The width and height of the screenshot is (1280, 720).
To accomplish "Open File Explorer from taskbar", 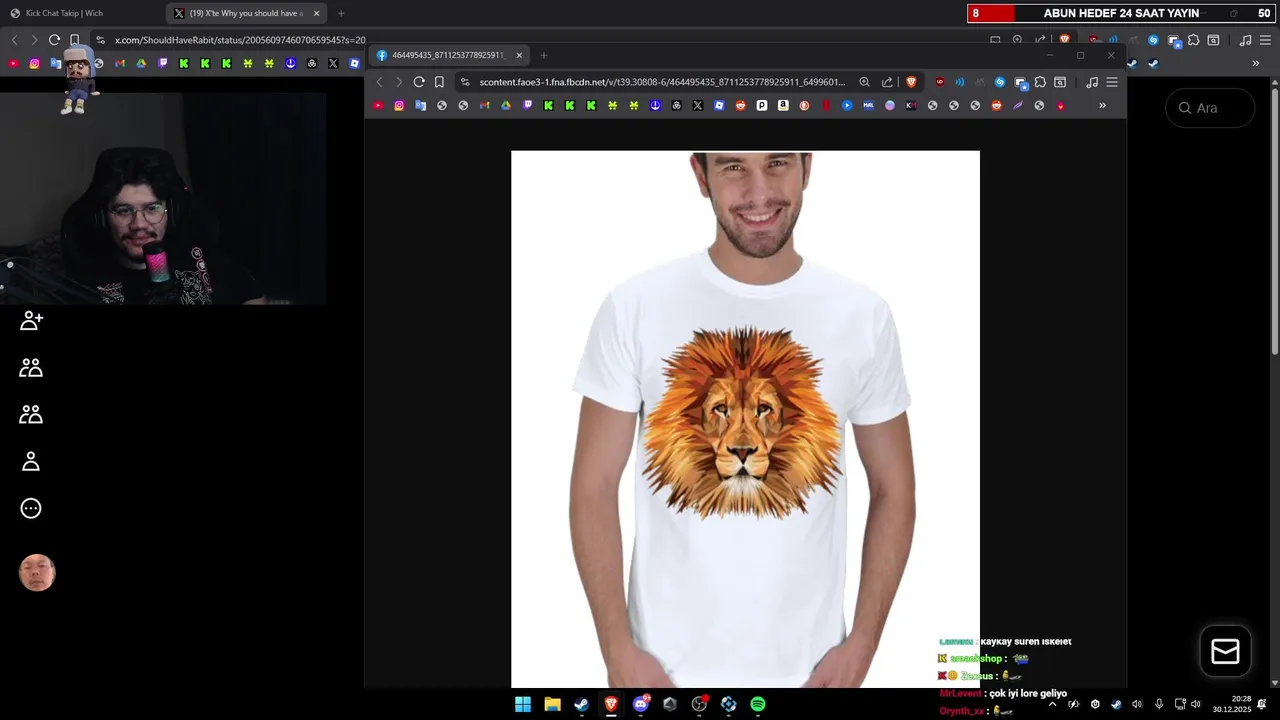I will 552,704.
